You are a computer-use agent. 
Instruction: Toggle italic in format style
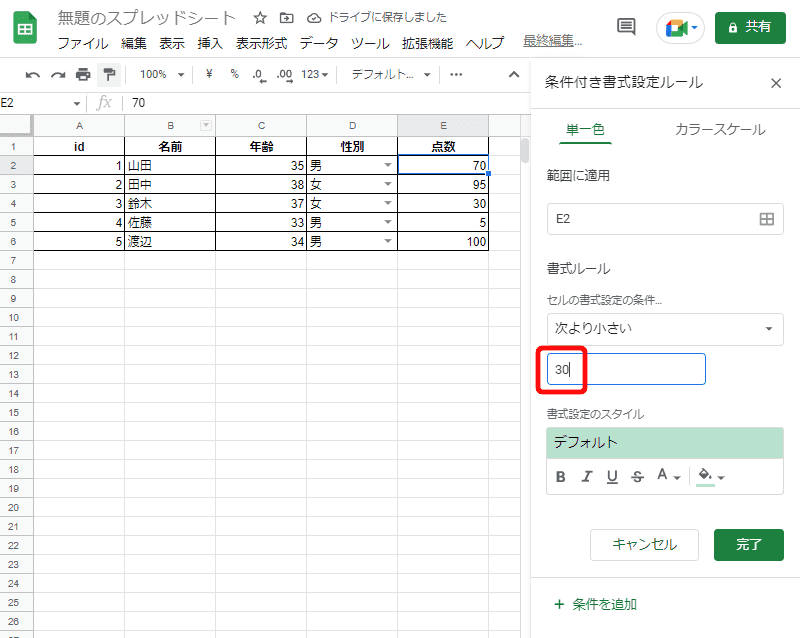587,477
